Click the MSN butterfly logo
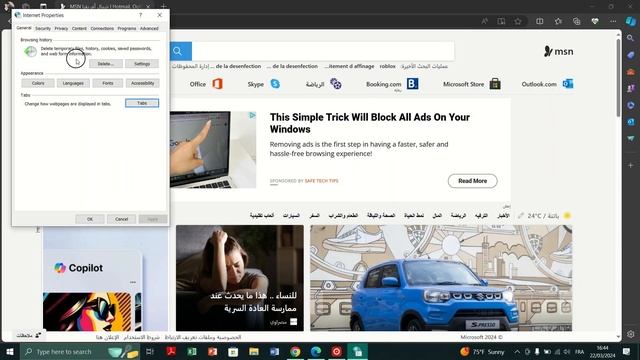The width and height of the screenshot is (640, 360). point(558,51)
